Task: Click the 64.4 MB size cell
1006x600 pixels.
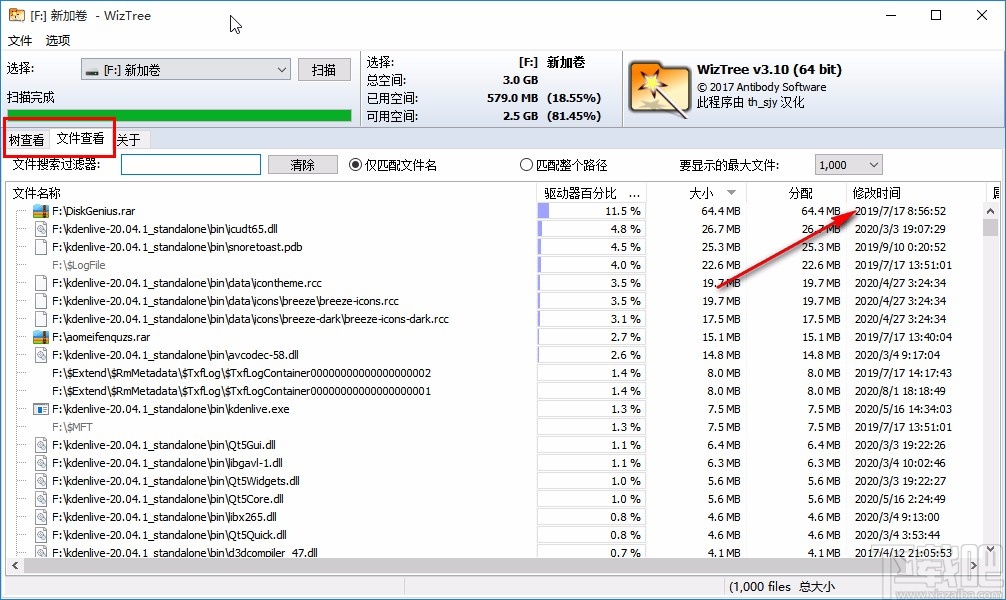Action: [720, 211]
